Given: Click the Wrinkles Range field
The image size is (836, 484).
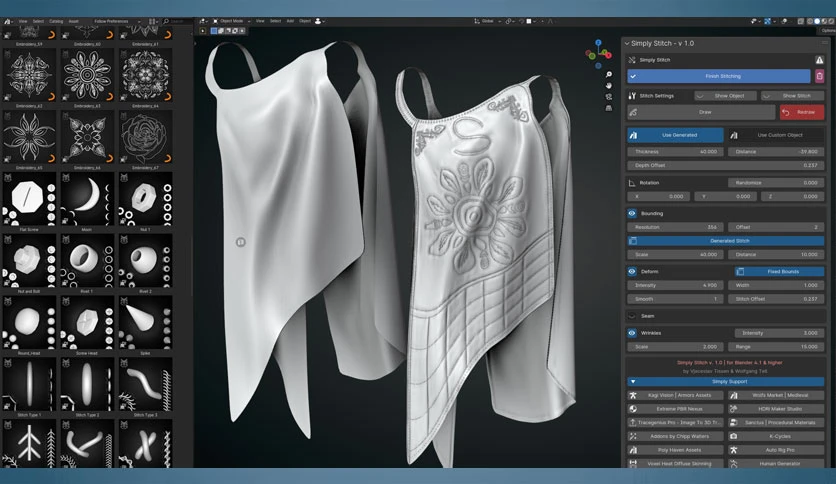Looking at the screenshot, I should click(776, 347).
